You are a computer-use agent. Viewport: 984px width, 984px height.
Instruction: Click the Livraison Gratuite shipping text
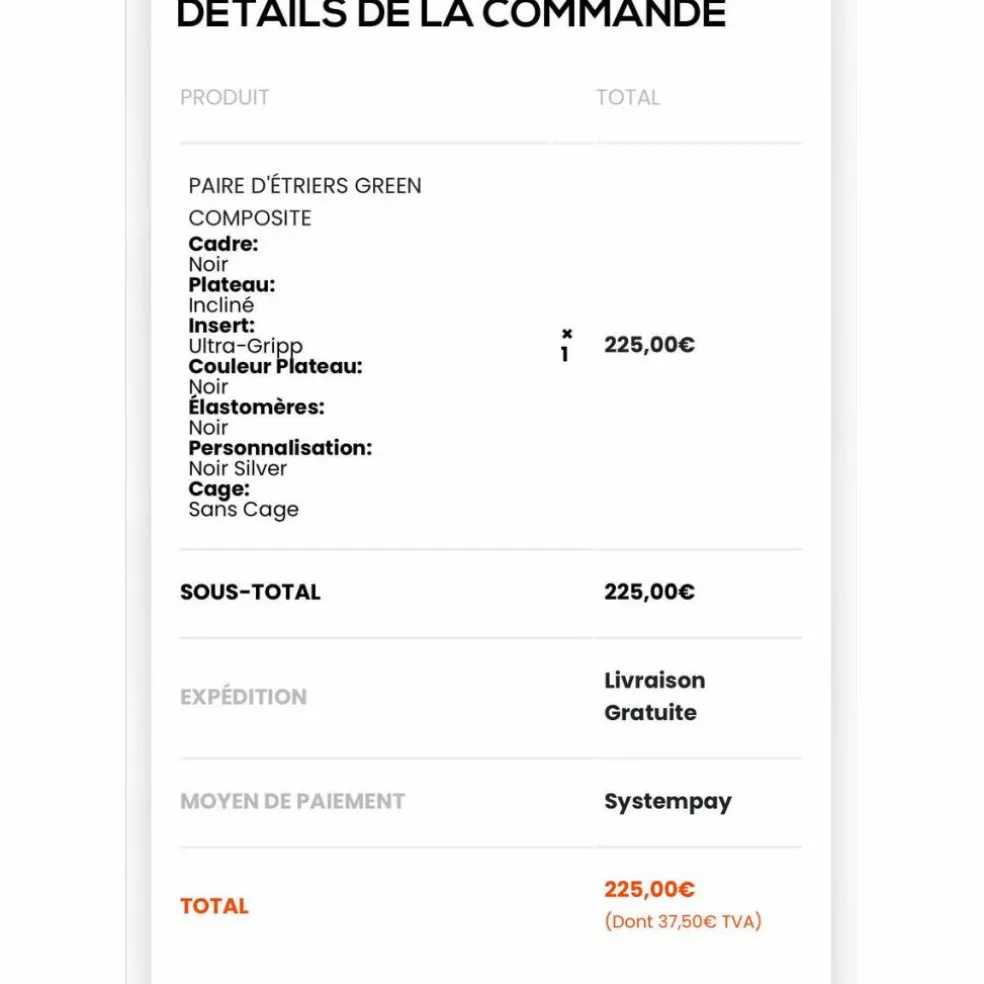point(655,697)
